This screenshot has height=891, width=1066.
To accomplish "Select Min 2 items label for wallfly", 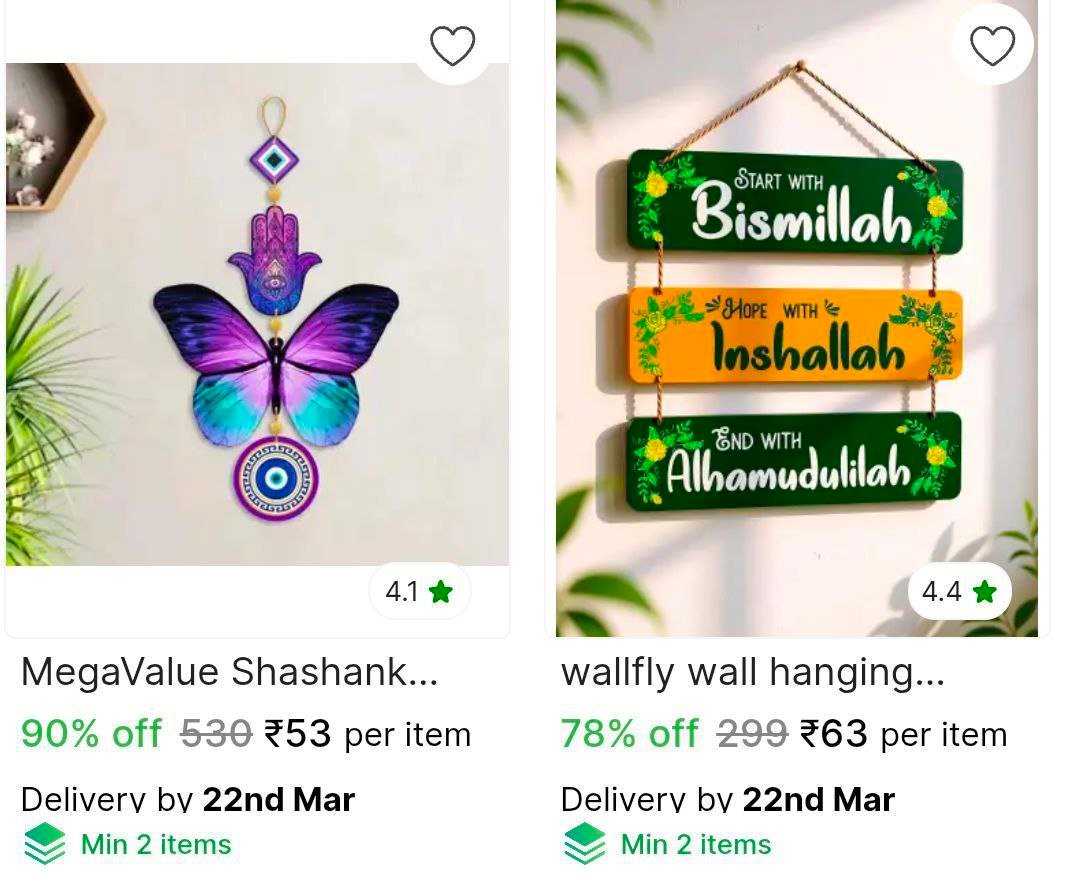I will coord(696,845).
